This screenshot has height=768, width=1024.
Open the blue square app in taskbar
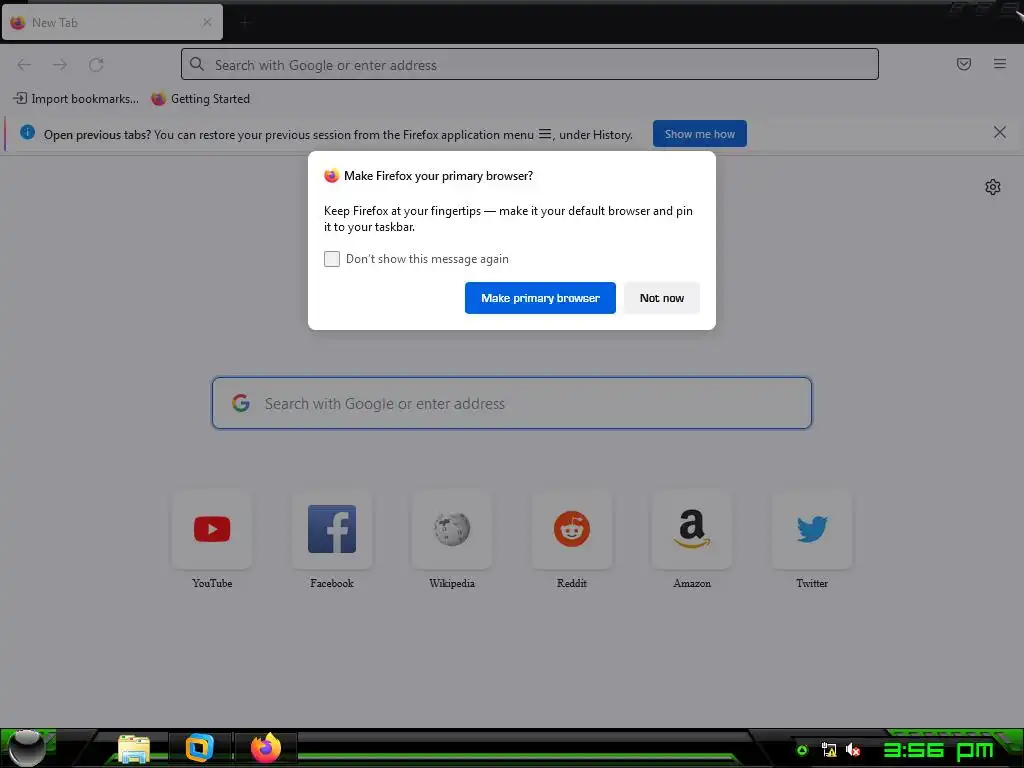(199, 748)
